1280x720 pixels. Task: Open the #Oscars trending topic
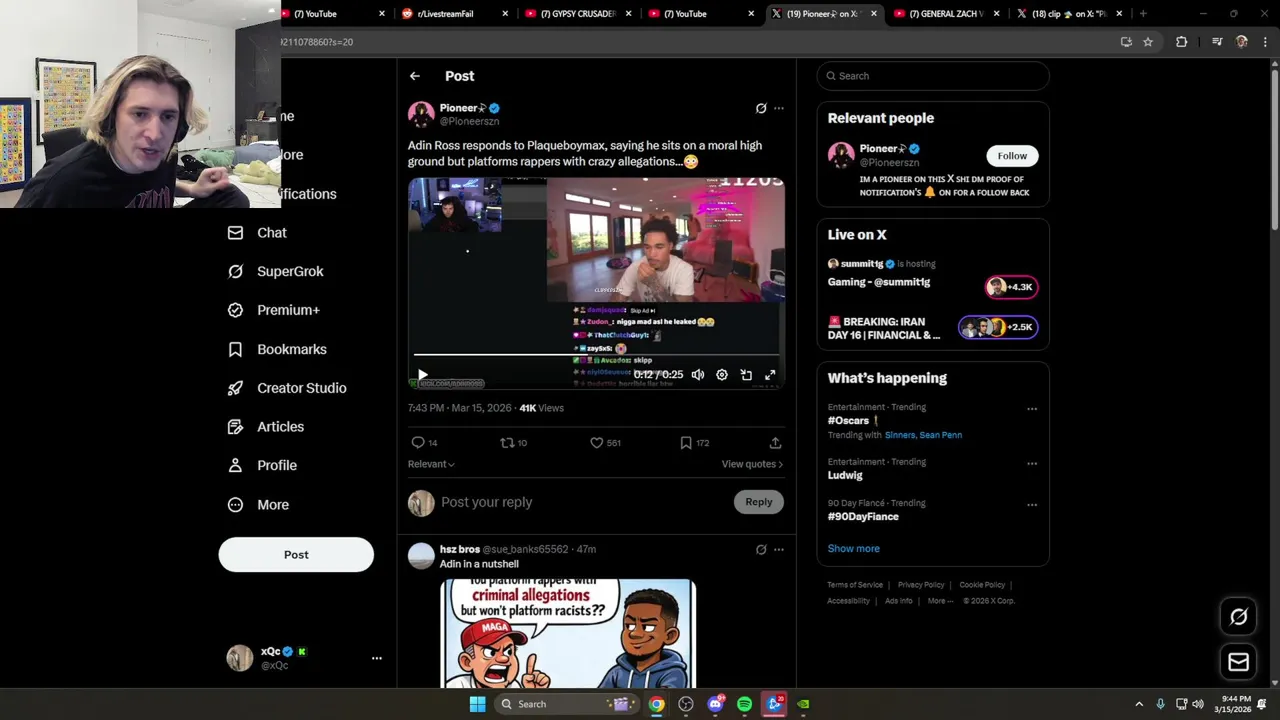848,421
